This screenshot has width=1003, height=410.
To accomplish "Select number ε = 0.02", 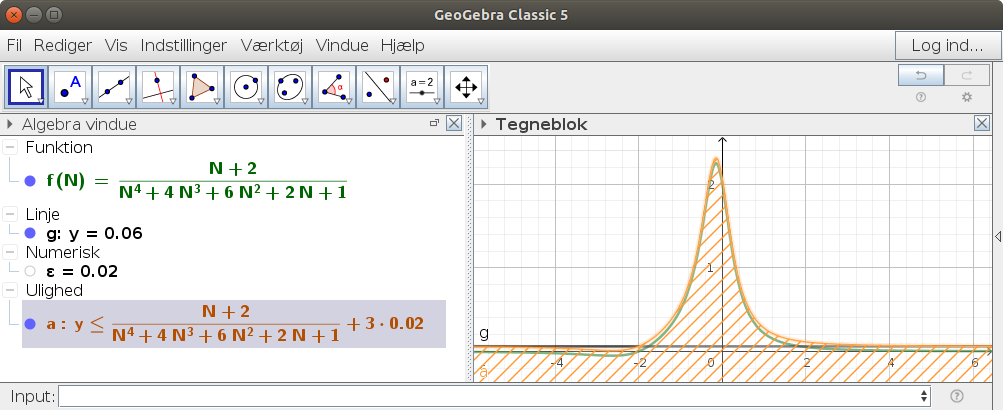I will 82,271.
